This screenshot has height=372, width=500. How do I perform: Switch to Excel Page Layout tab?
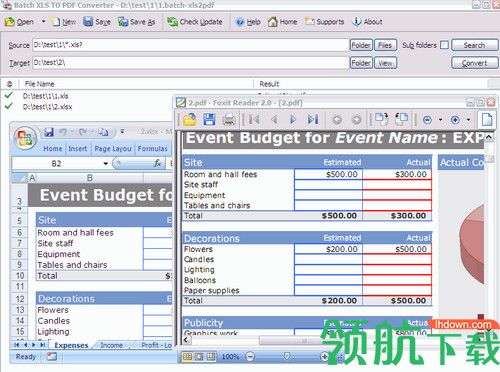pos(113,149)
